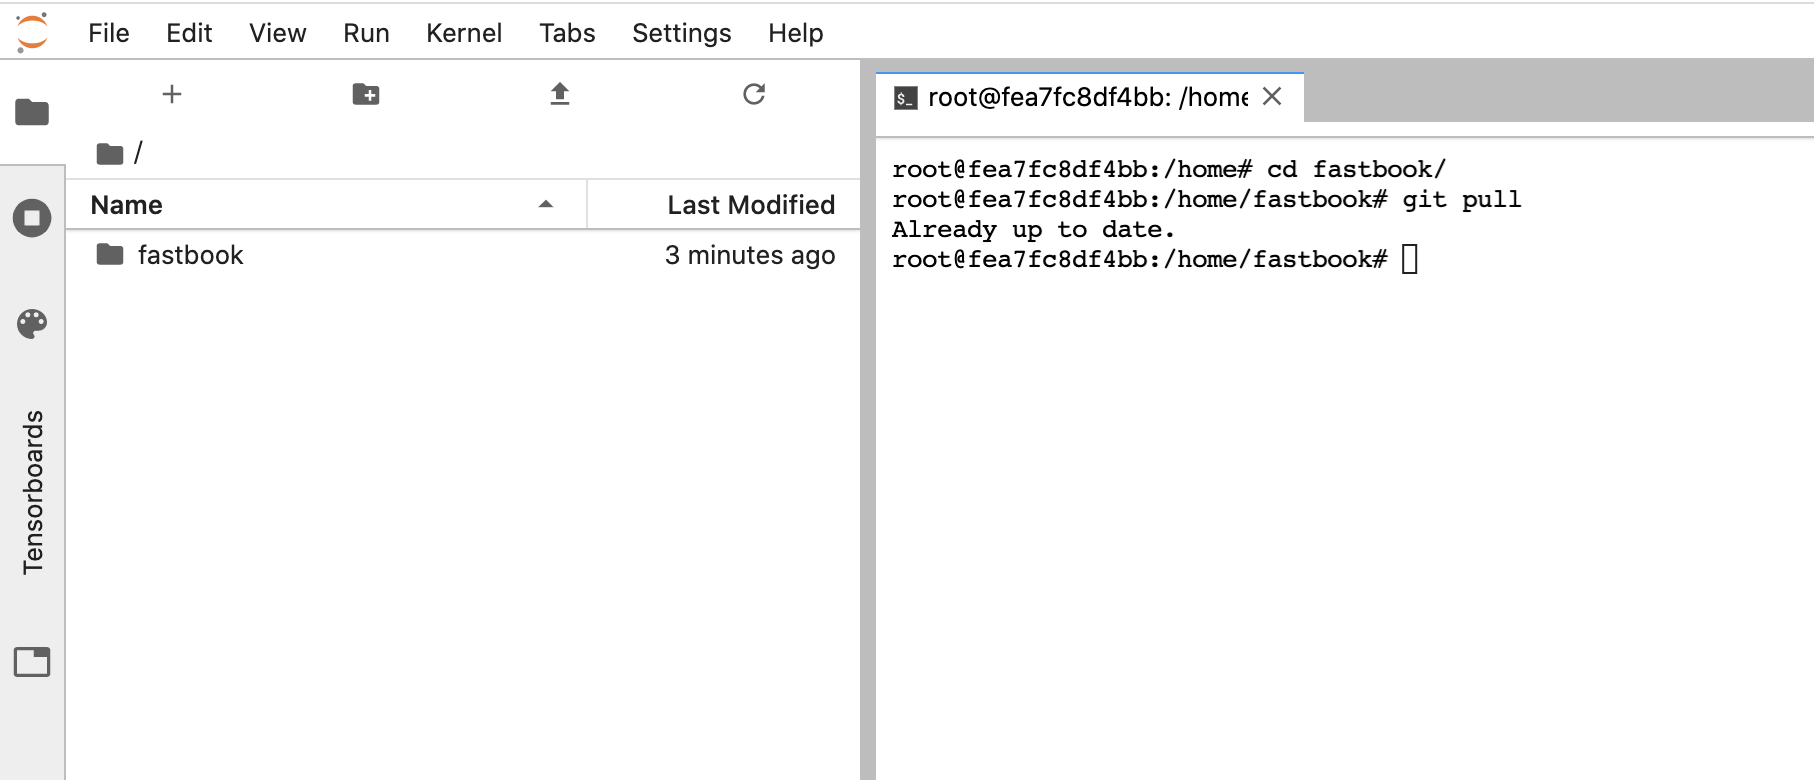
Task: Open the Settings menu
Action: click(681, 33)
